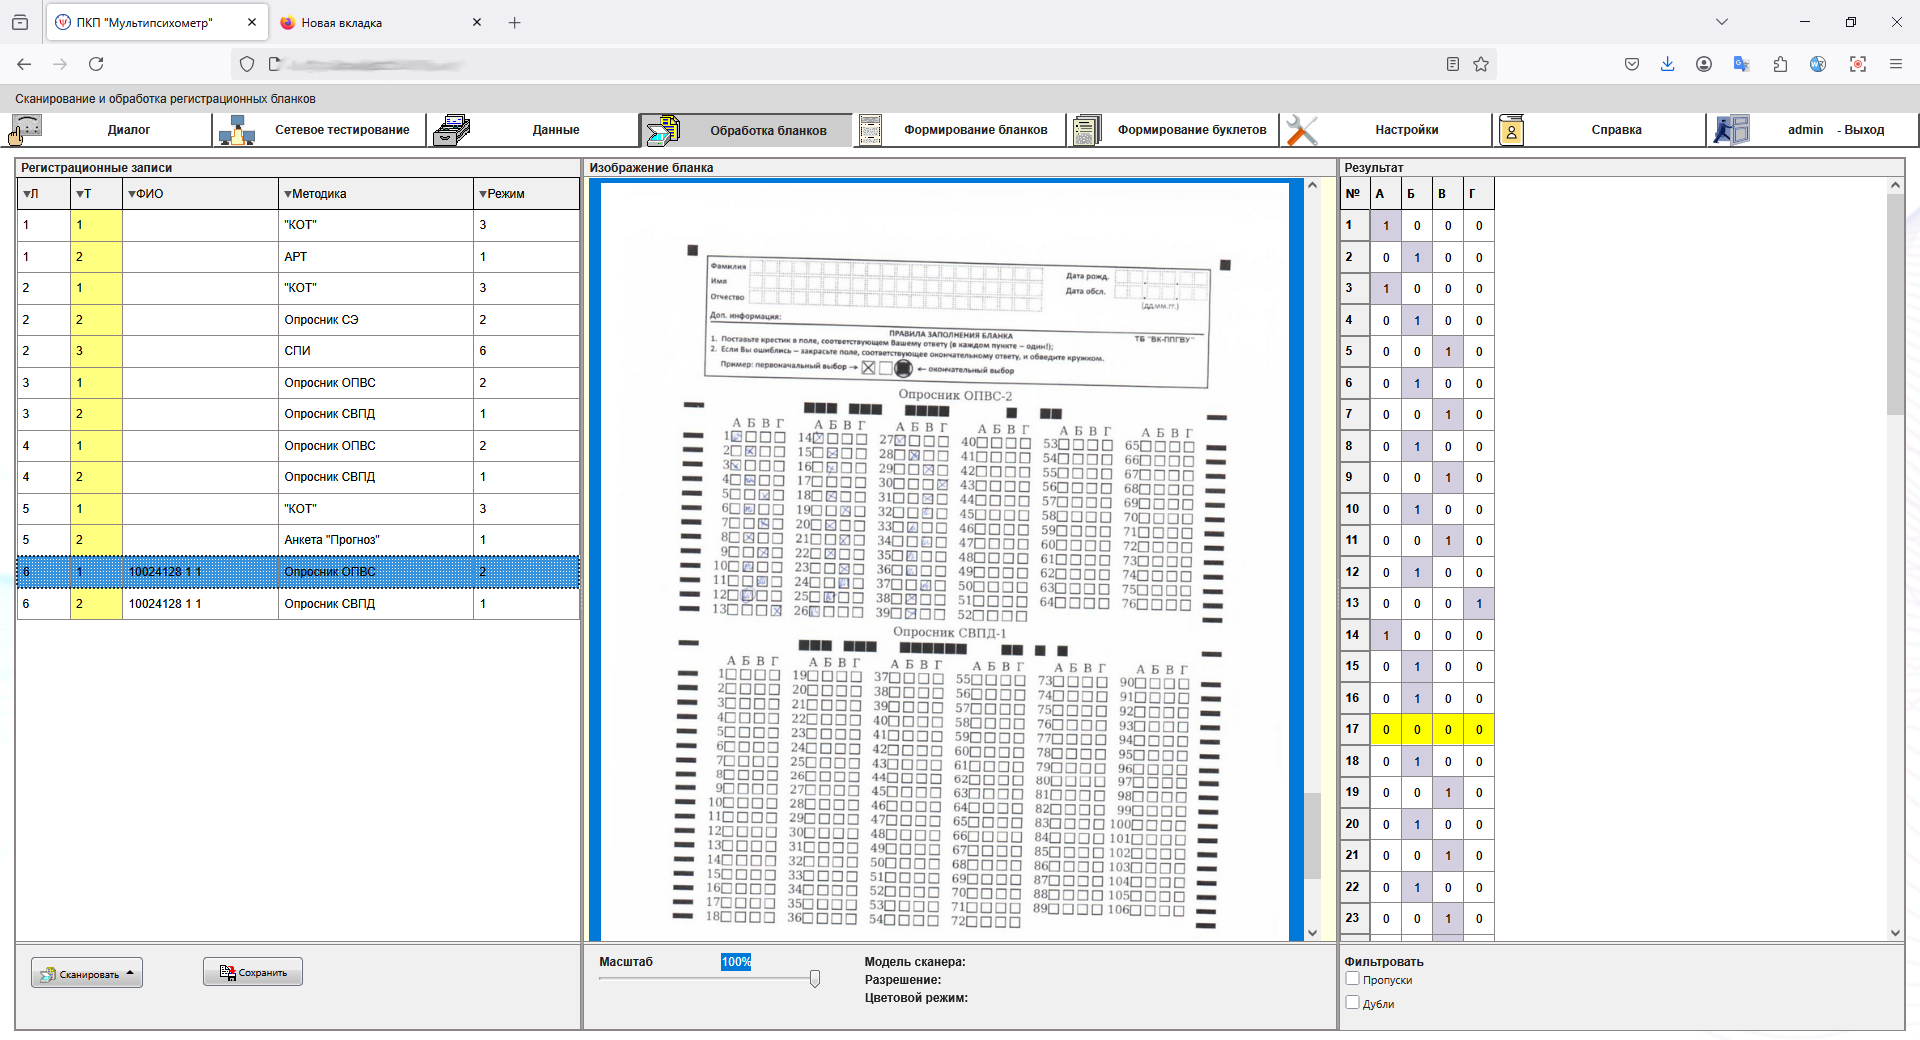
Task: Bookmark this page with the star icon
Action: pyautogui.click(x=1481, y=64)
